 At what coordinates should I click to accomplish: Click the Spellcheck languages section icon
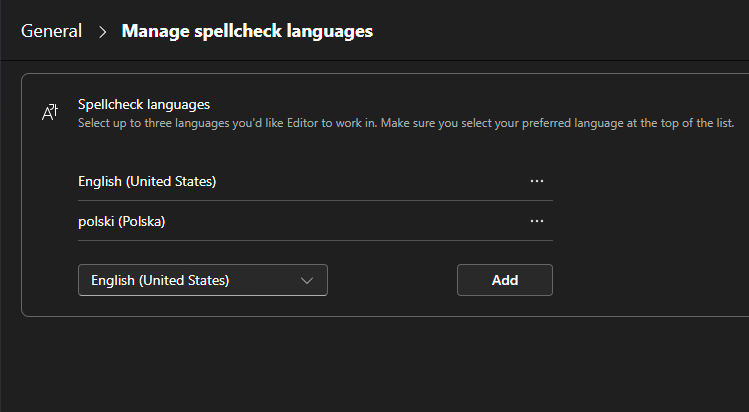coord(50,112)
